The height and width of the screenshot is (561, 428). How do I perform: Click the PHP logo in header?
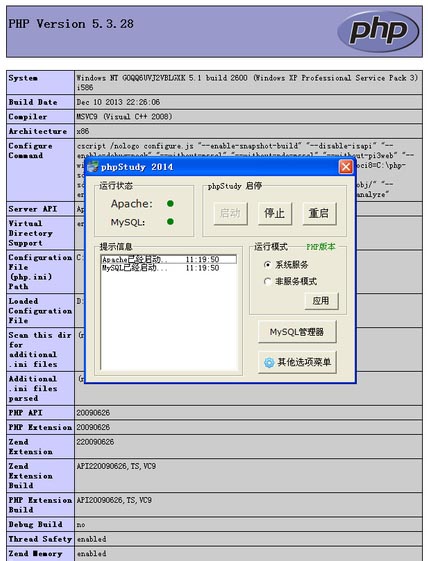pyautogui.click(x=378, y=31)
